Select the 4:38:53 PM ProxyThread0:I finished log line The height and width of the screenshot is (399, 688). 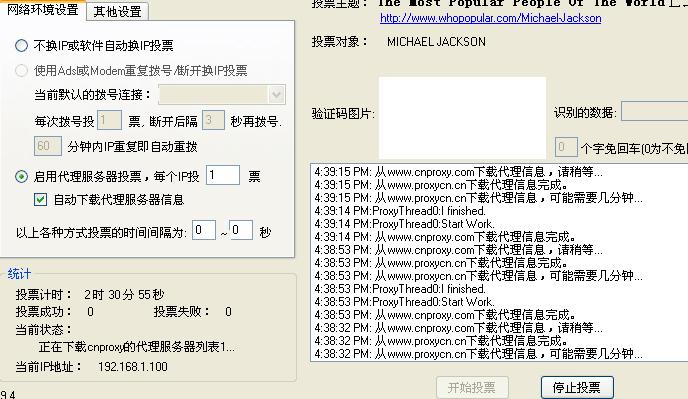click(x=400, y=289)
